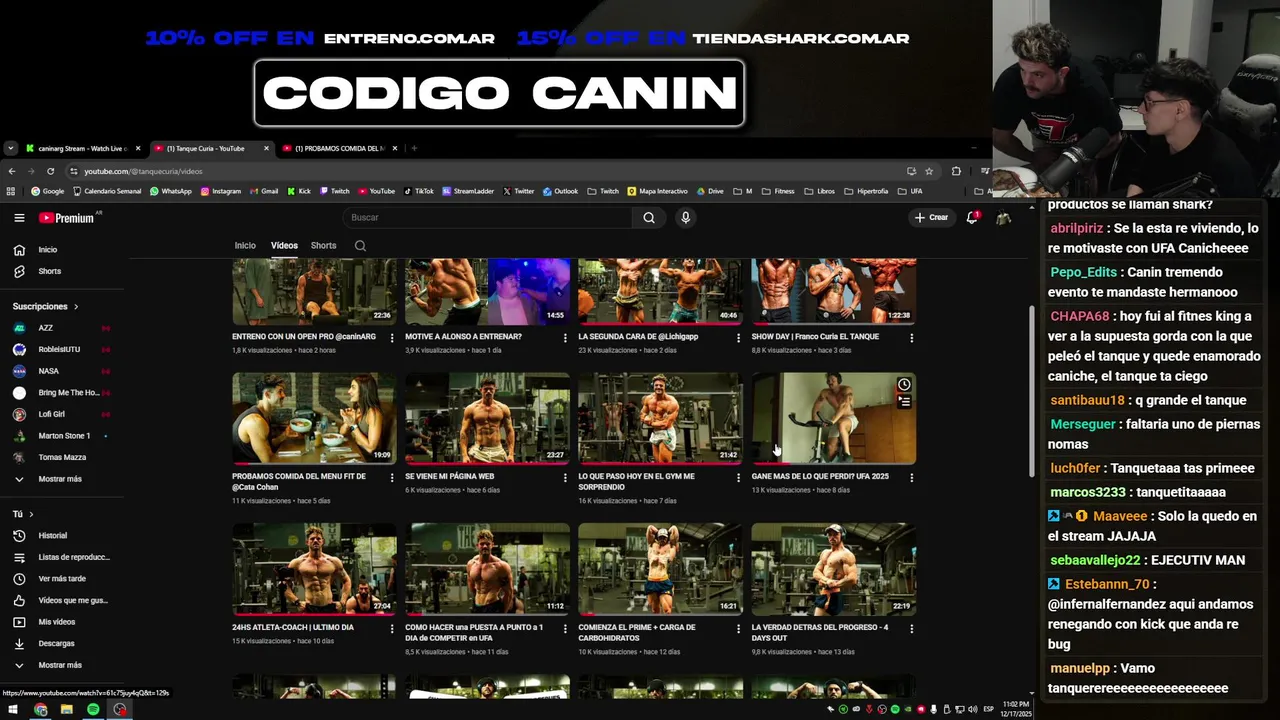Screen dimensions: 1280x720
Task: Open a new browser tab
Action: point(414,148)
